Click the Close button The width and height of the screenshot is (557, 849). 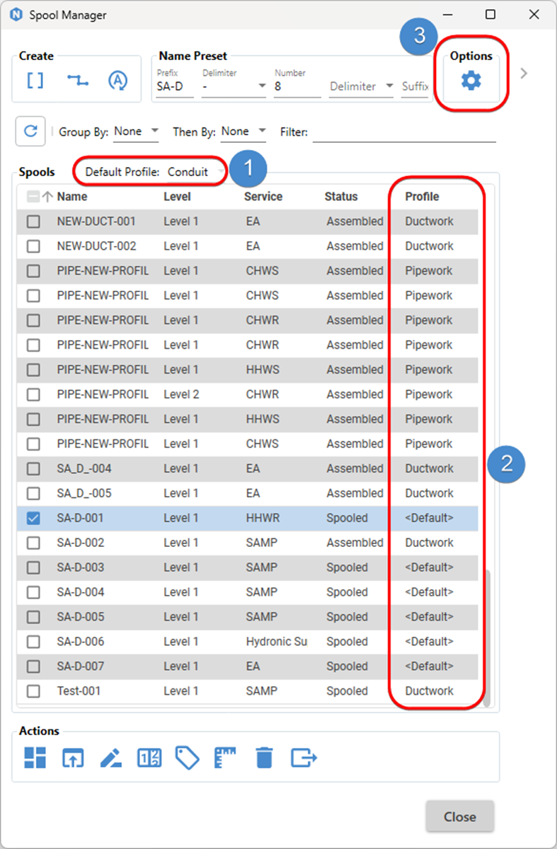[x=460, y=817]
